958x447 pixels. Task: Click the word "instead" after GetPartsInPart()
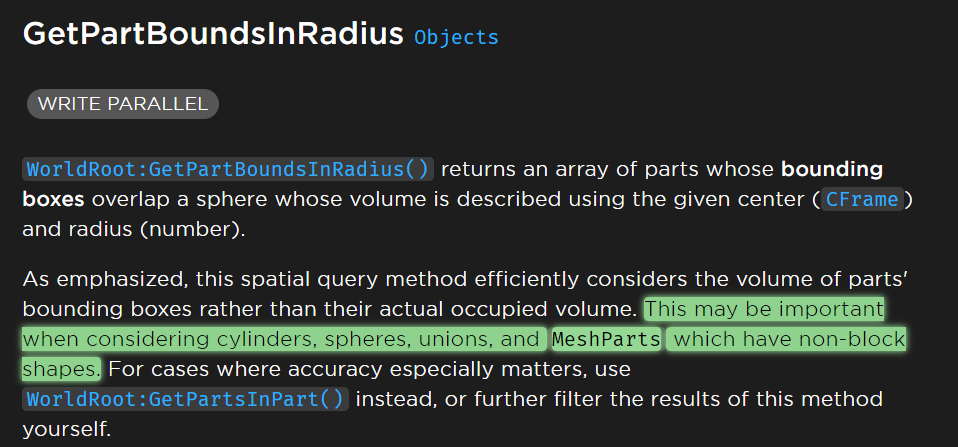point(396,400)
